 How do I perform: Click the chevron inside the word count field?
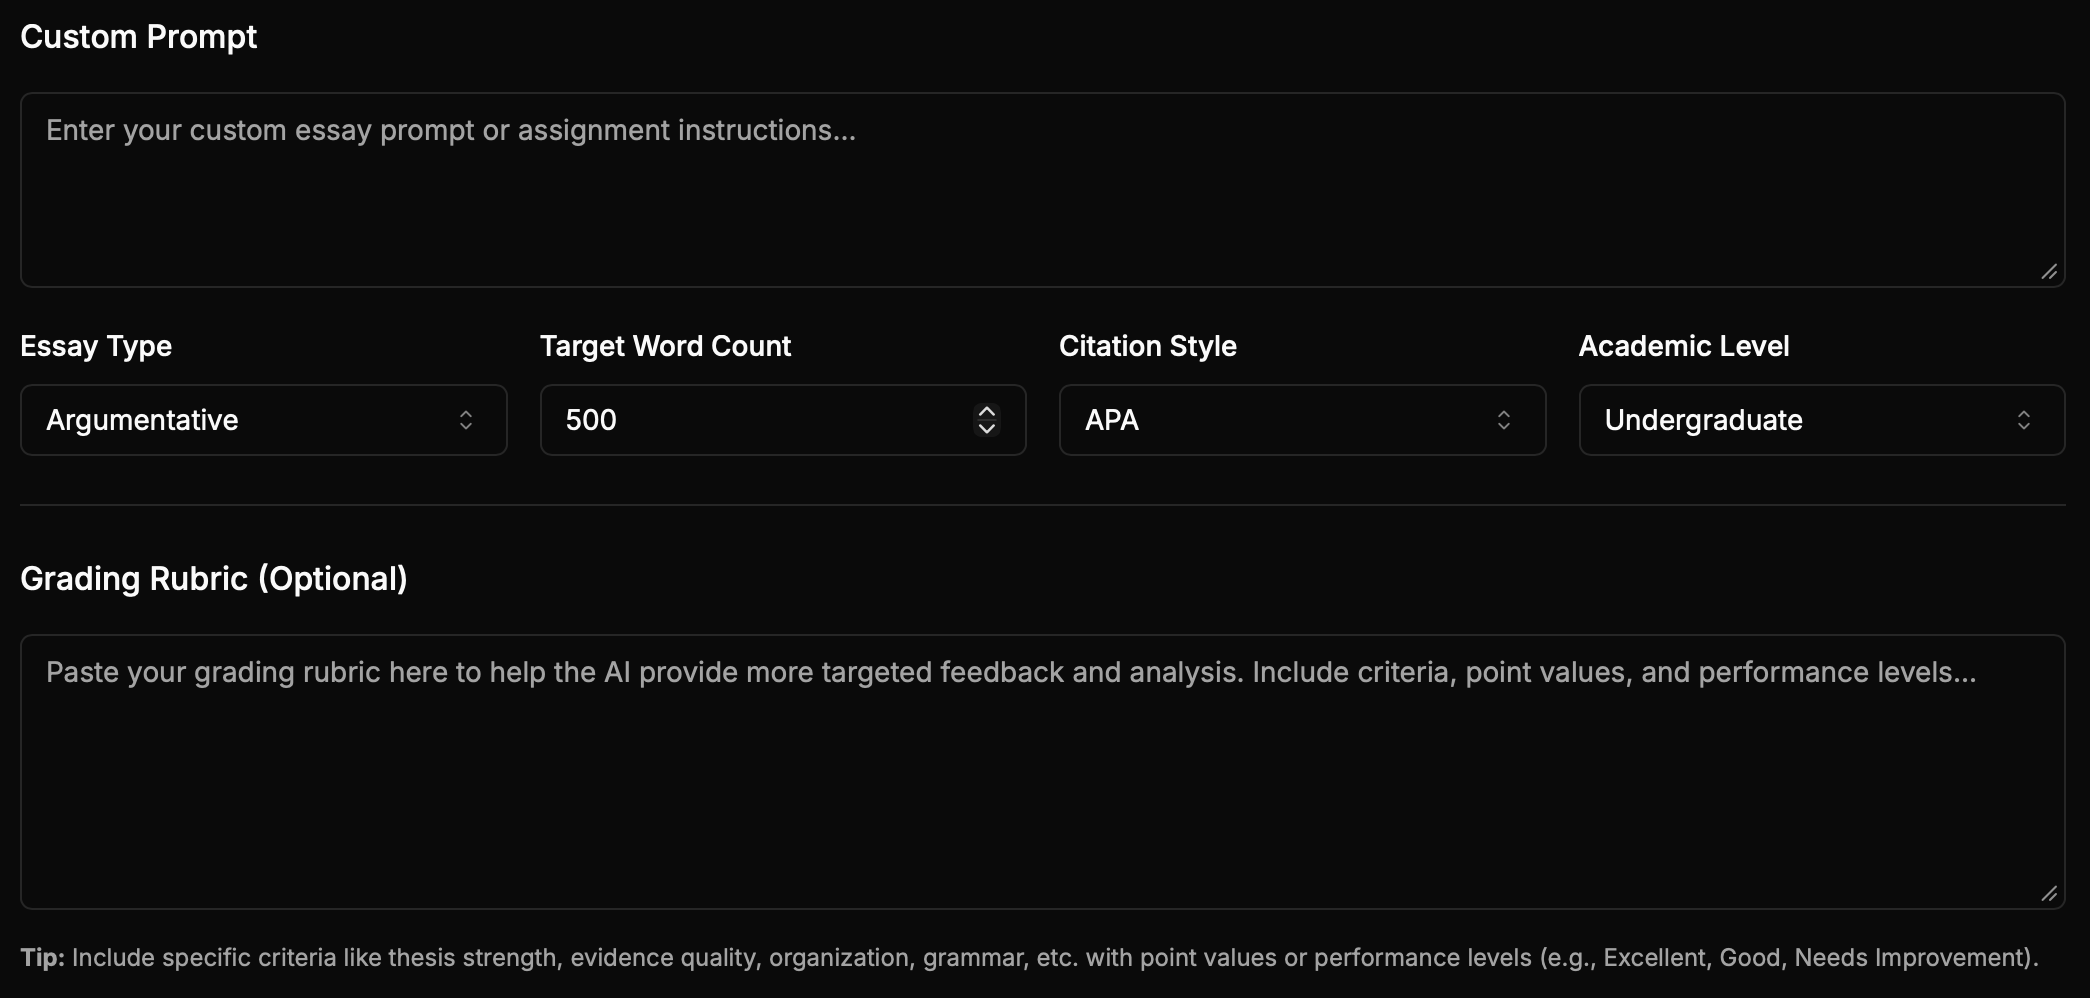point(987,420)
